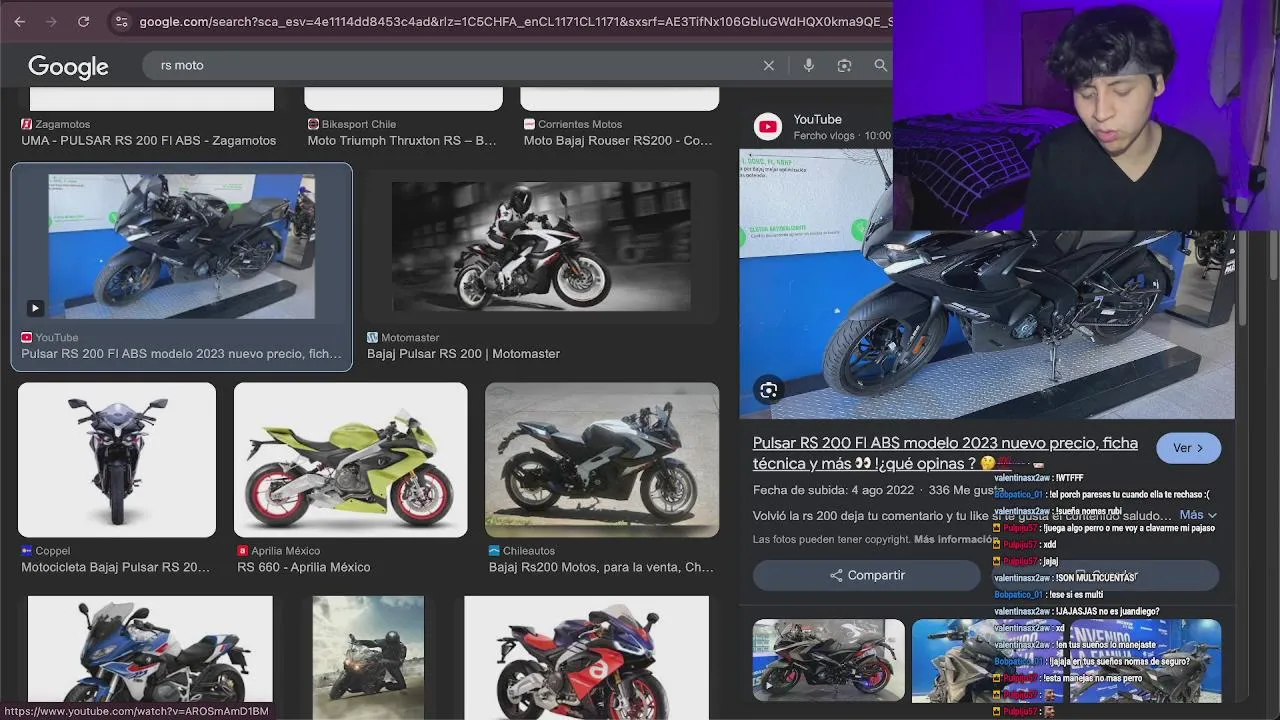Image resolution: width=1280 pixels, height=720 pixels.
Task: Click the Google logo
Action: (x=68, y=66)
